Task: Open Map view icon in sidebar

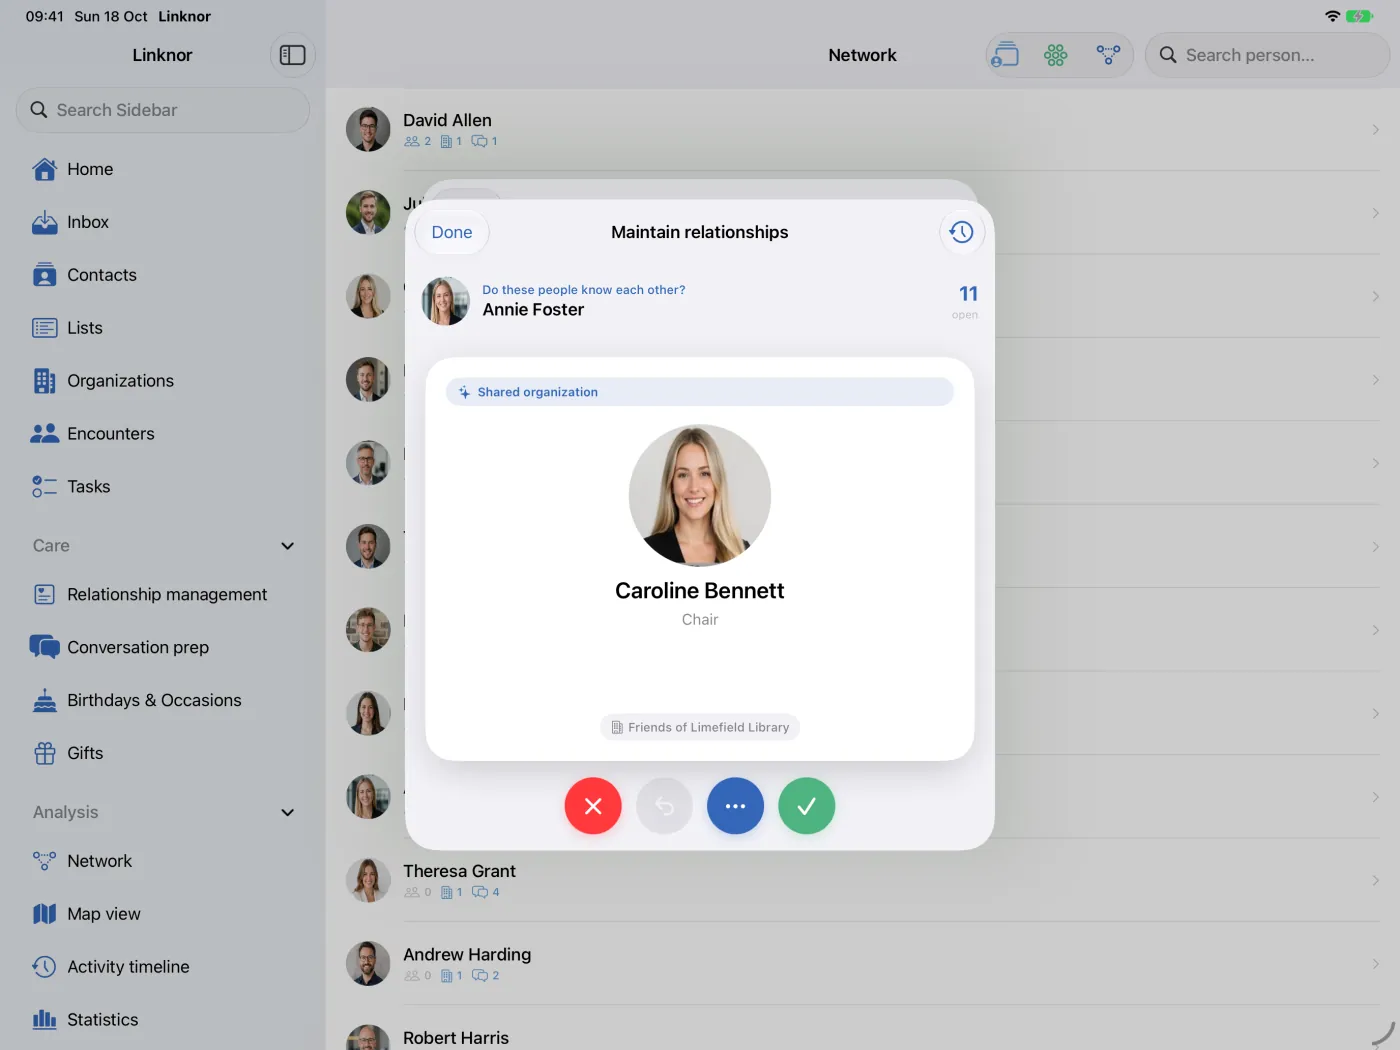Action: (45, 914)
